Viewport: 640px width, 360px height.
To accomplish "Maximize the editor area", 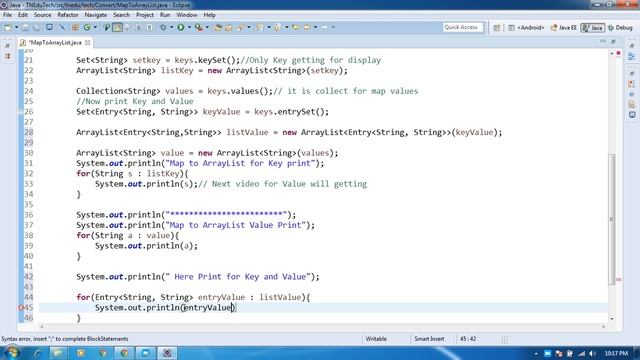I will (x=613, y=42).
